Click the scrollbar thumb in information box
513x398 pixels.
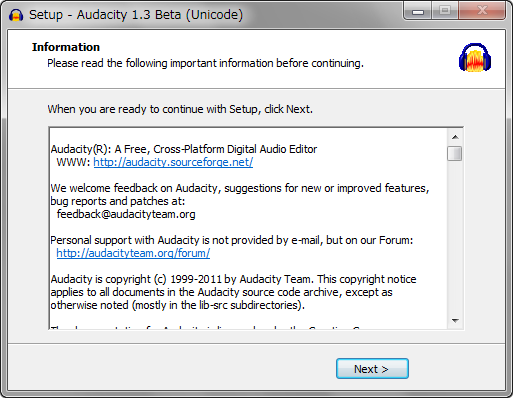pos(455,153)
